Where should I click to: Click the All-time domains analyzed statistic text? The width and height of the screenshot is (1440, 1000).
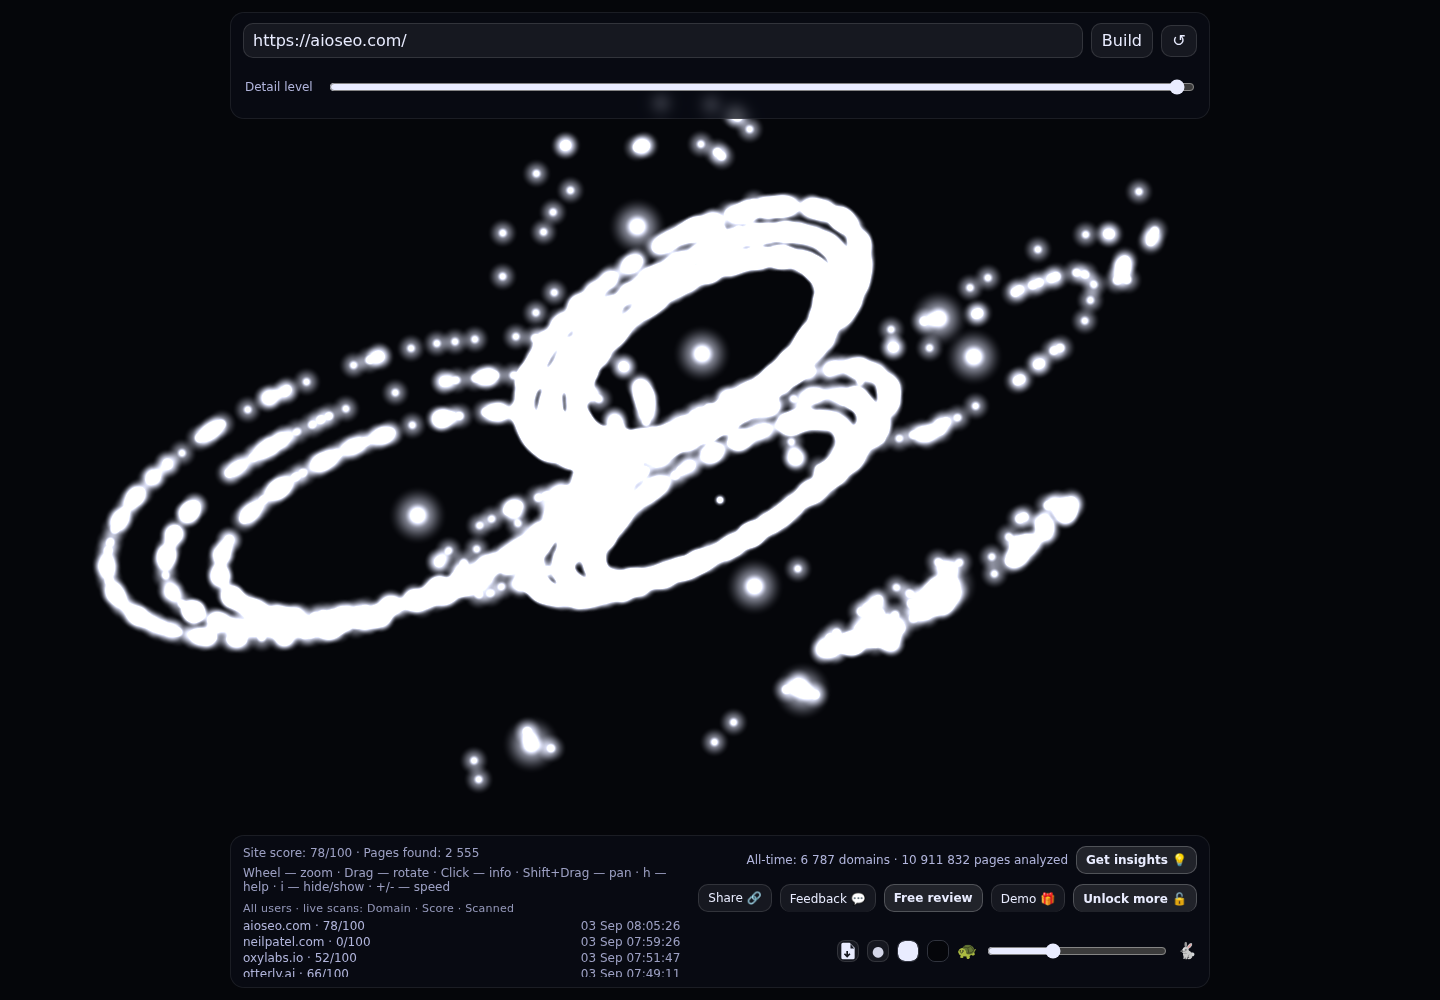pyautogui.click(x=907, y=860)
